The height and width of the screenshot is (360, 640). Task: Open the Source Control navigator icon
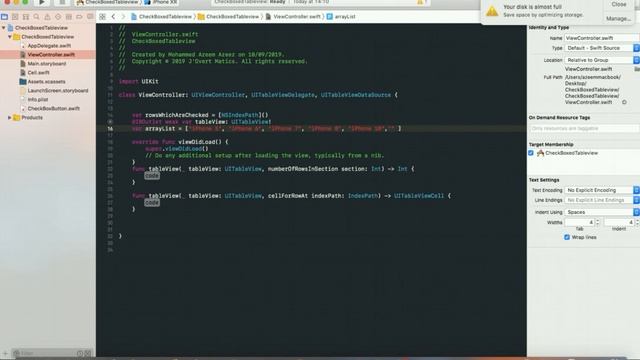point(15,17)
